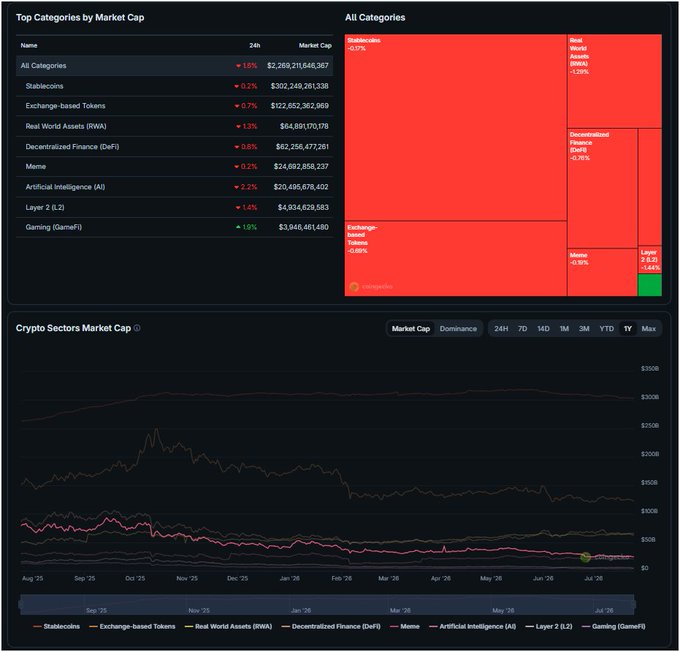680x652 pixels.
Task: Sort table by 24h column header
Action: (255, 46)
